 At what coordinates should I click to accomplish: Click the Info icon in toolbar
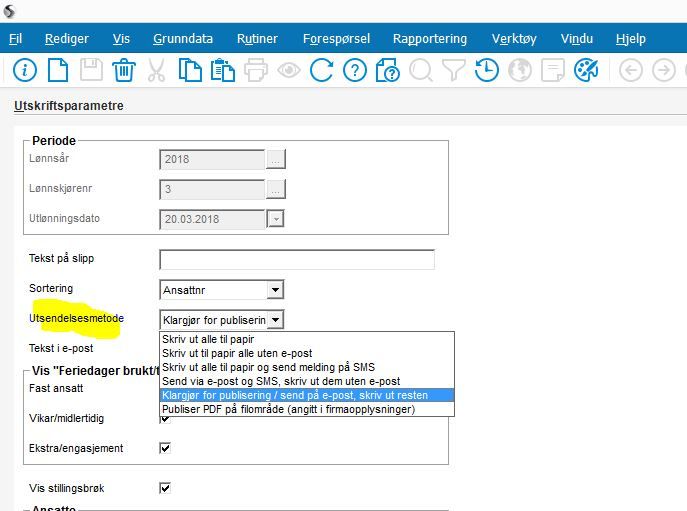(25, 70)
